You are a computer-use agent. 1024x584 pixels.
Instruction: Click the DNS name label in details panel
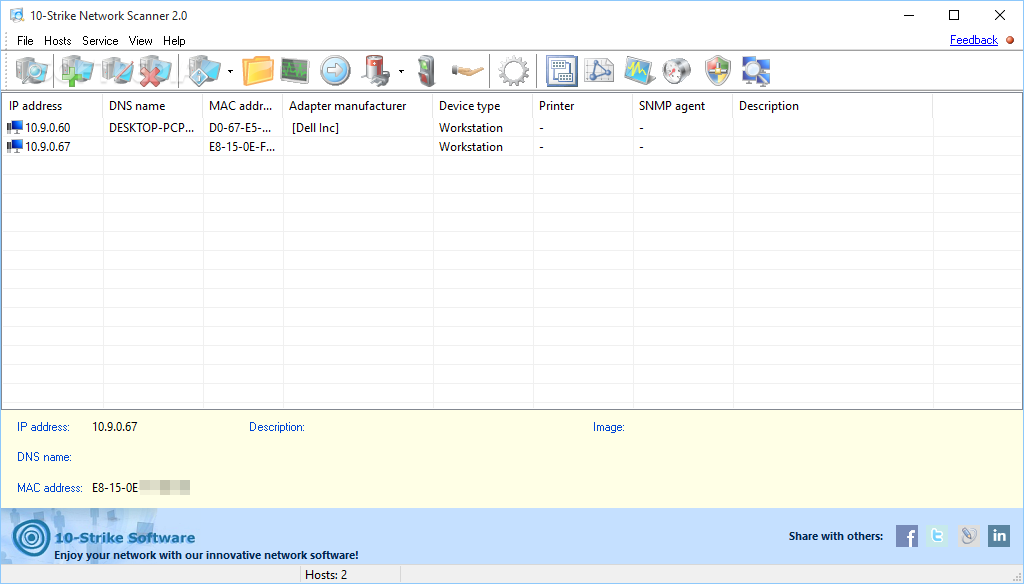[x=44, y=457]
